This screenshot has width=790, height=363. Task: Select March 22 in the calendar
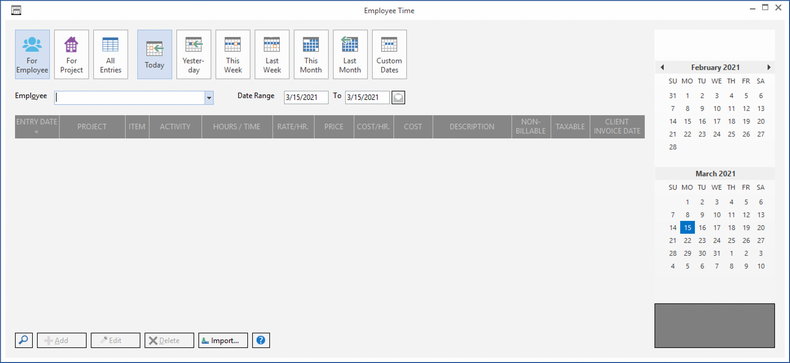point(687,240)
